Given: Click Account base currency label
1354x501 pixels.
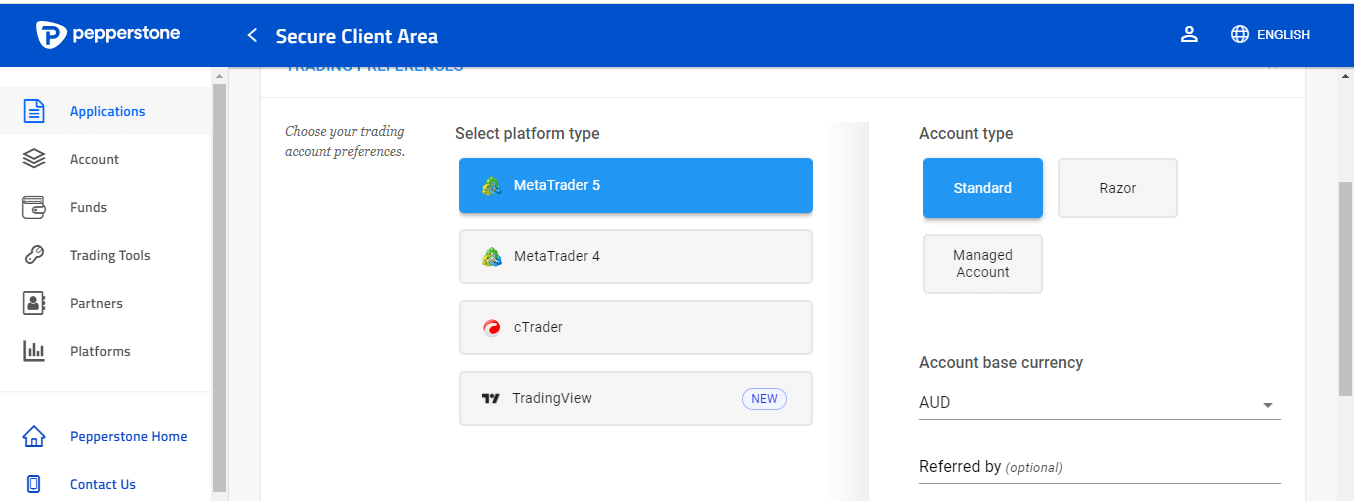Looking at the screenshot, I should click(x=1001, y=362).
